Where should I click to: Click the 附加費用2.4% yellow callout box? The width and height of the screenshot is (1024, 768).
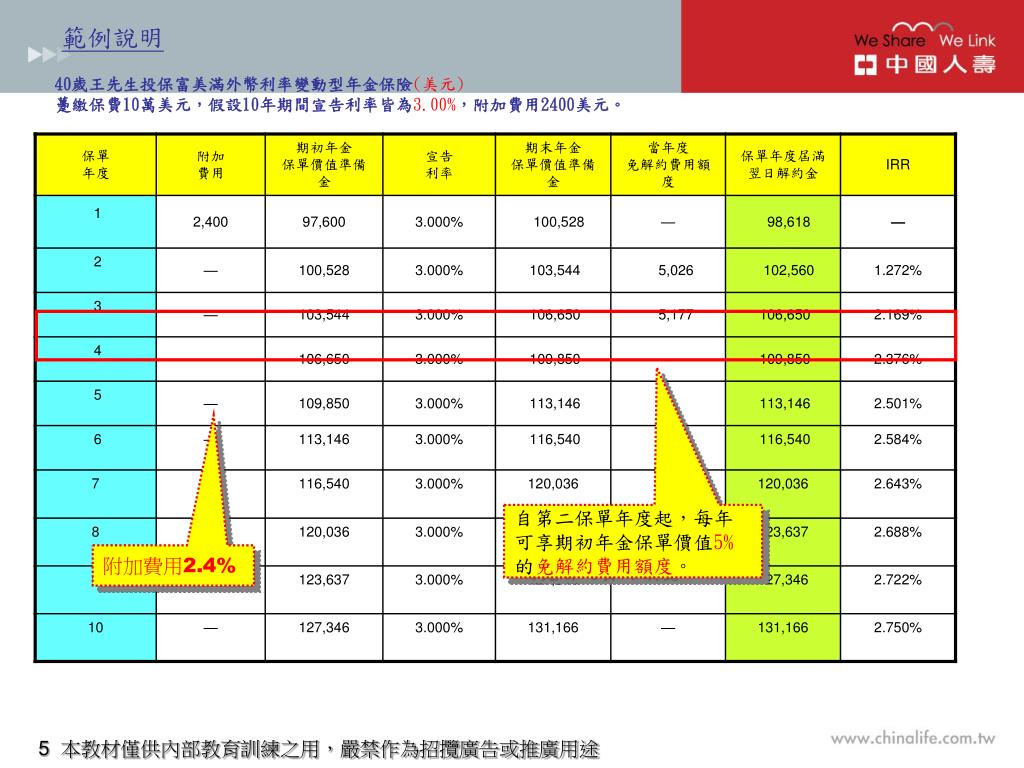pyautogui.click(x=172, y=566)
